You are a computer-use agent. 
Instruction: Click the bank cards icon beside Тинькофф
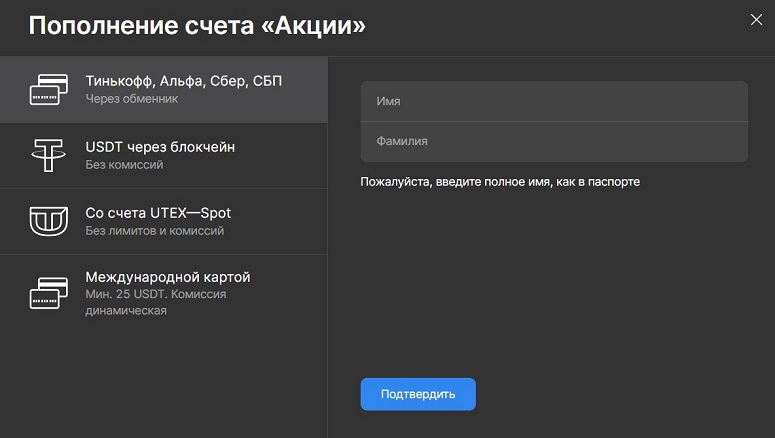tap(48, 89)
